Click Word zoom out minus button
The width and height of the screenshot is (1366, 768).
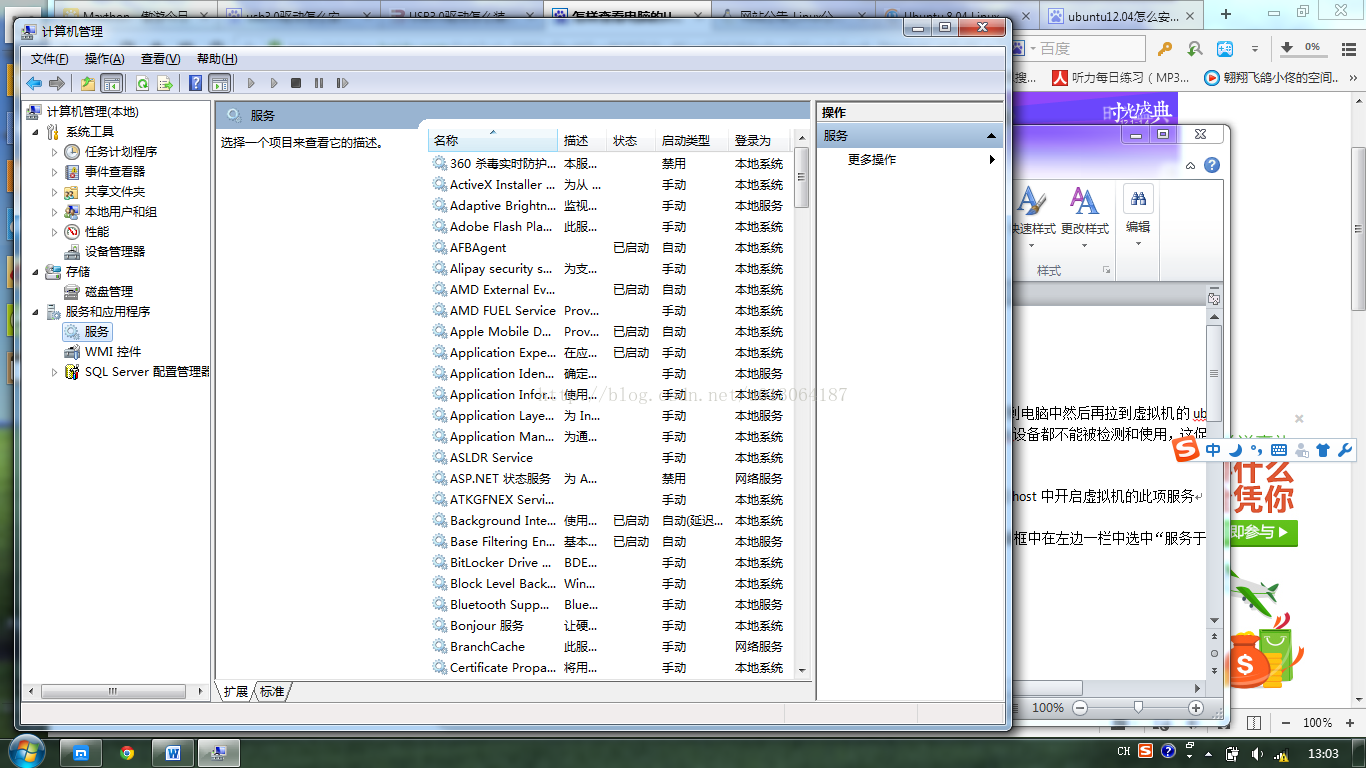click(x=1079, y=707)
